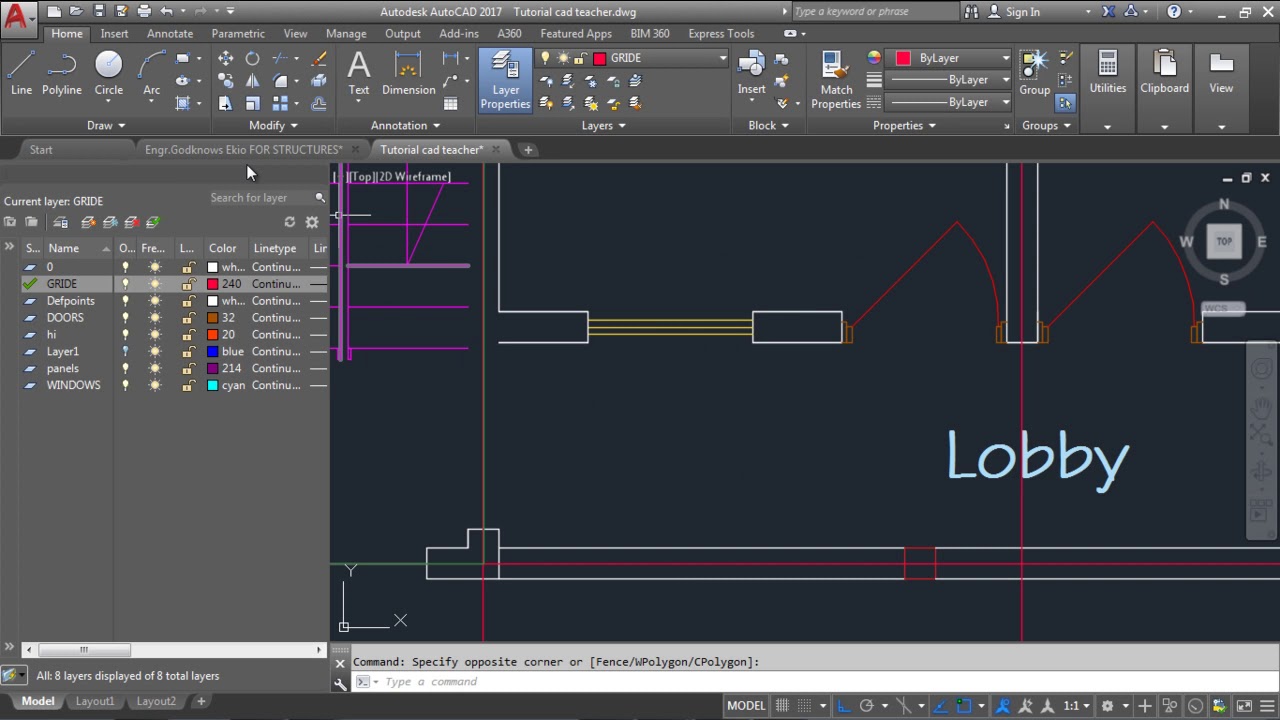Click WINDOWS layer cyan color swatch
1280x720 pixels.
point(212,385)
